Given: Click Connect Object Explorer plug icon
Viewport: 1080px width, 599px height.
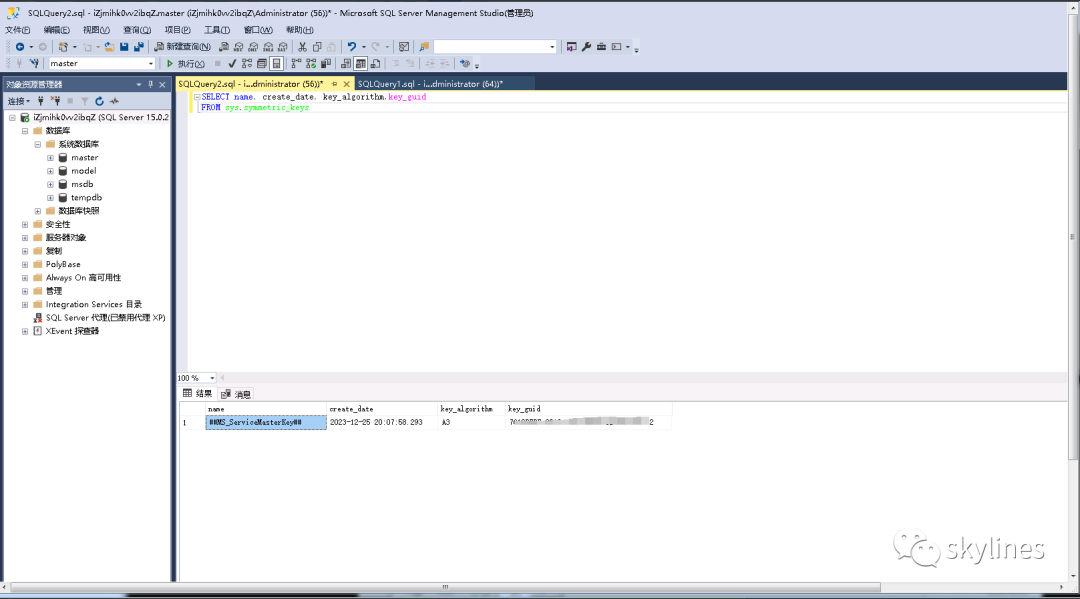Looking at the screenshot, I should (41, 101).
